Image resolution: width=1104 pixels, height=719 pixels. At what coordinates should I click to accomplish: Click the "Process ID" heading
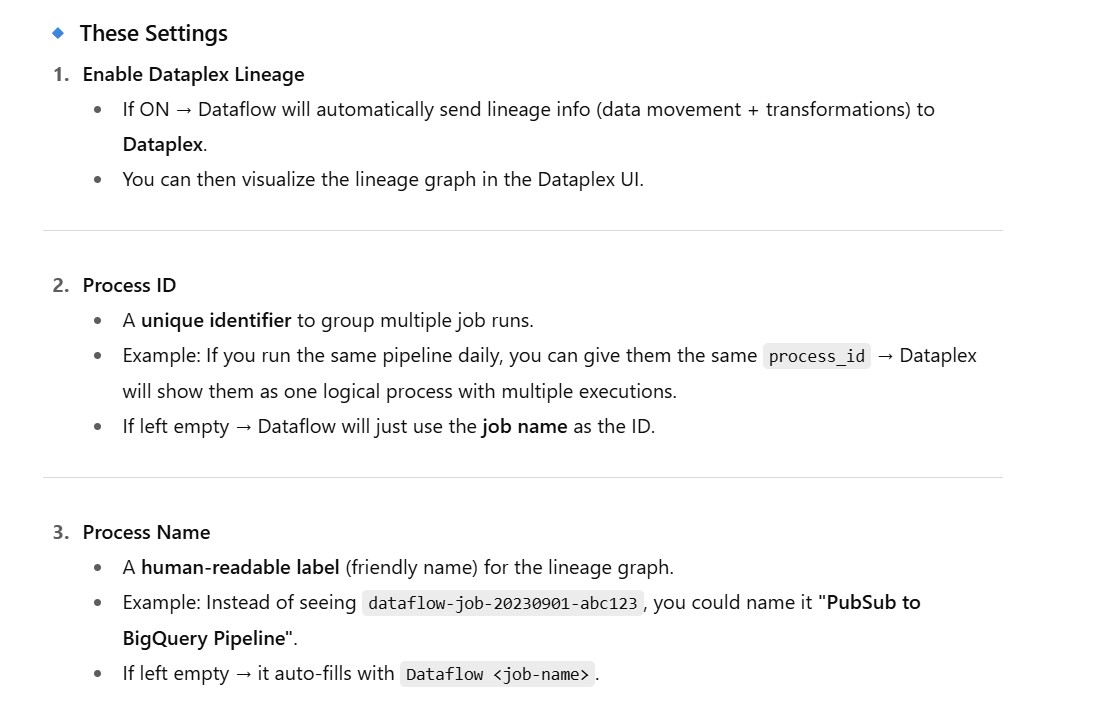[x=129, y=285]
